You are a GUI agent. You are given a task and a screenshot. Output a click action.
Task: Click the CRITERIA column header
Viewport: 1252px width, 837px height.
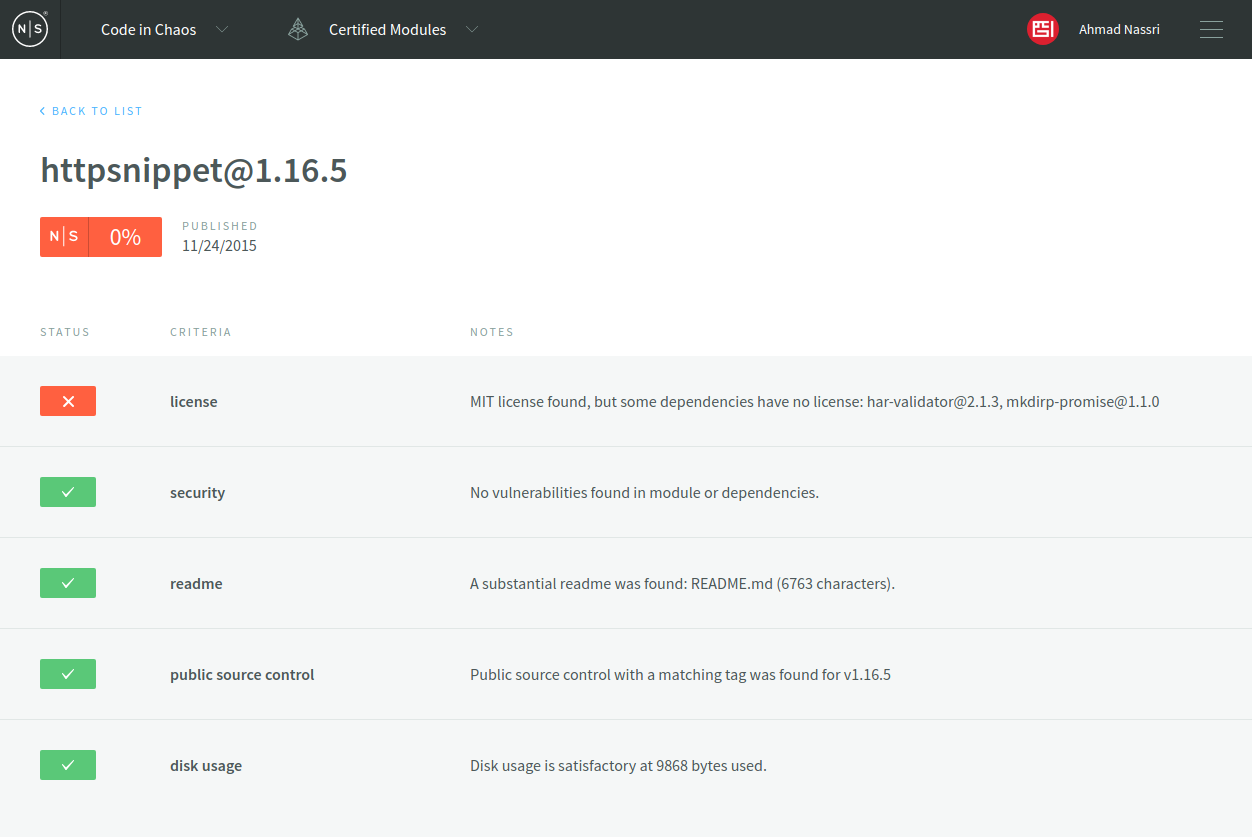[x=201, y=332]
